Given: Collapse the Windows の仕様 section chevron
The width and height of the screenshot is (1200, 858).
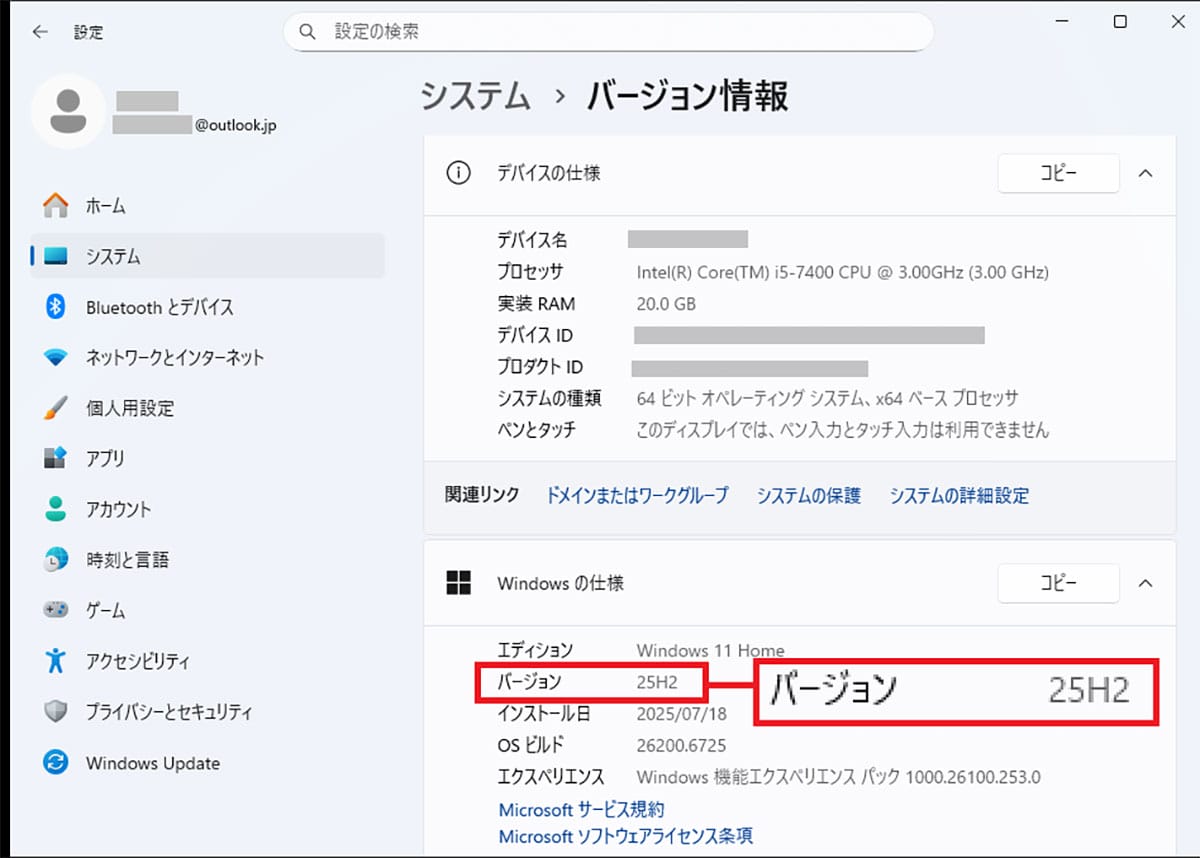Looking at the screenshot, I should (x=1146, y=583).
